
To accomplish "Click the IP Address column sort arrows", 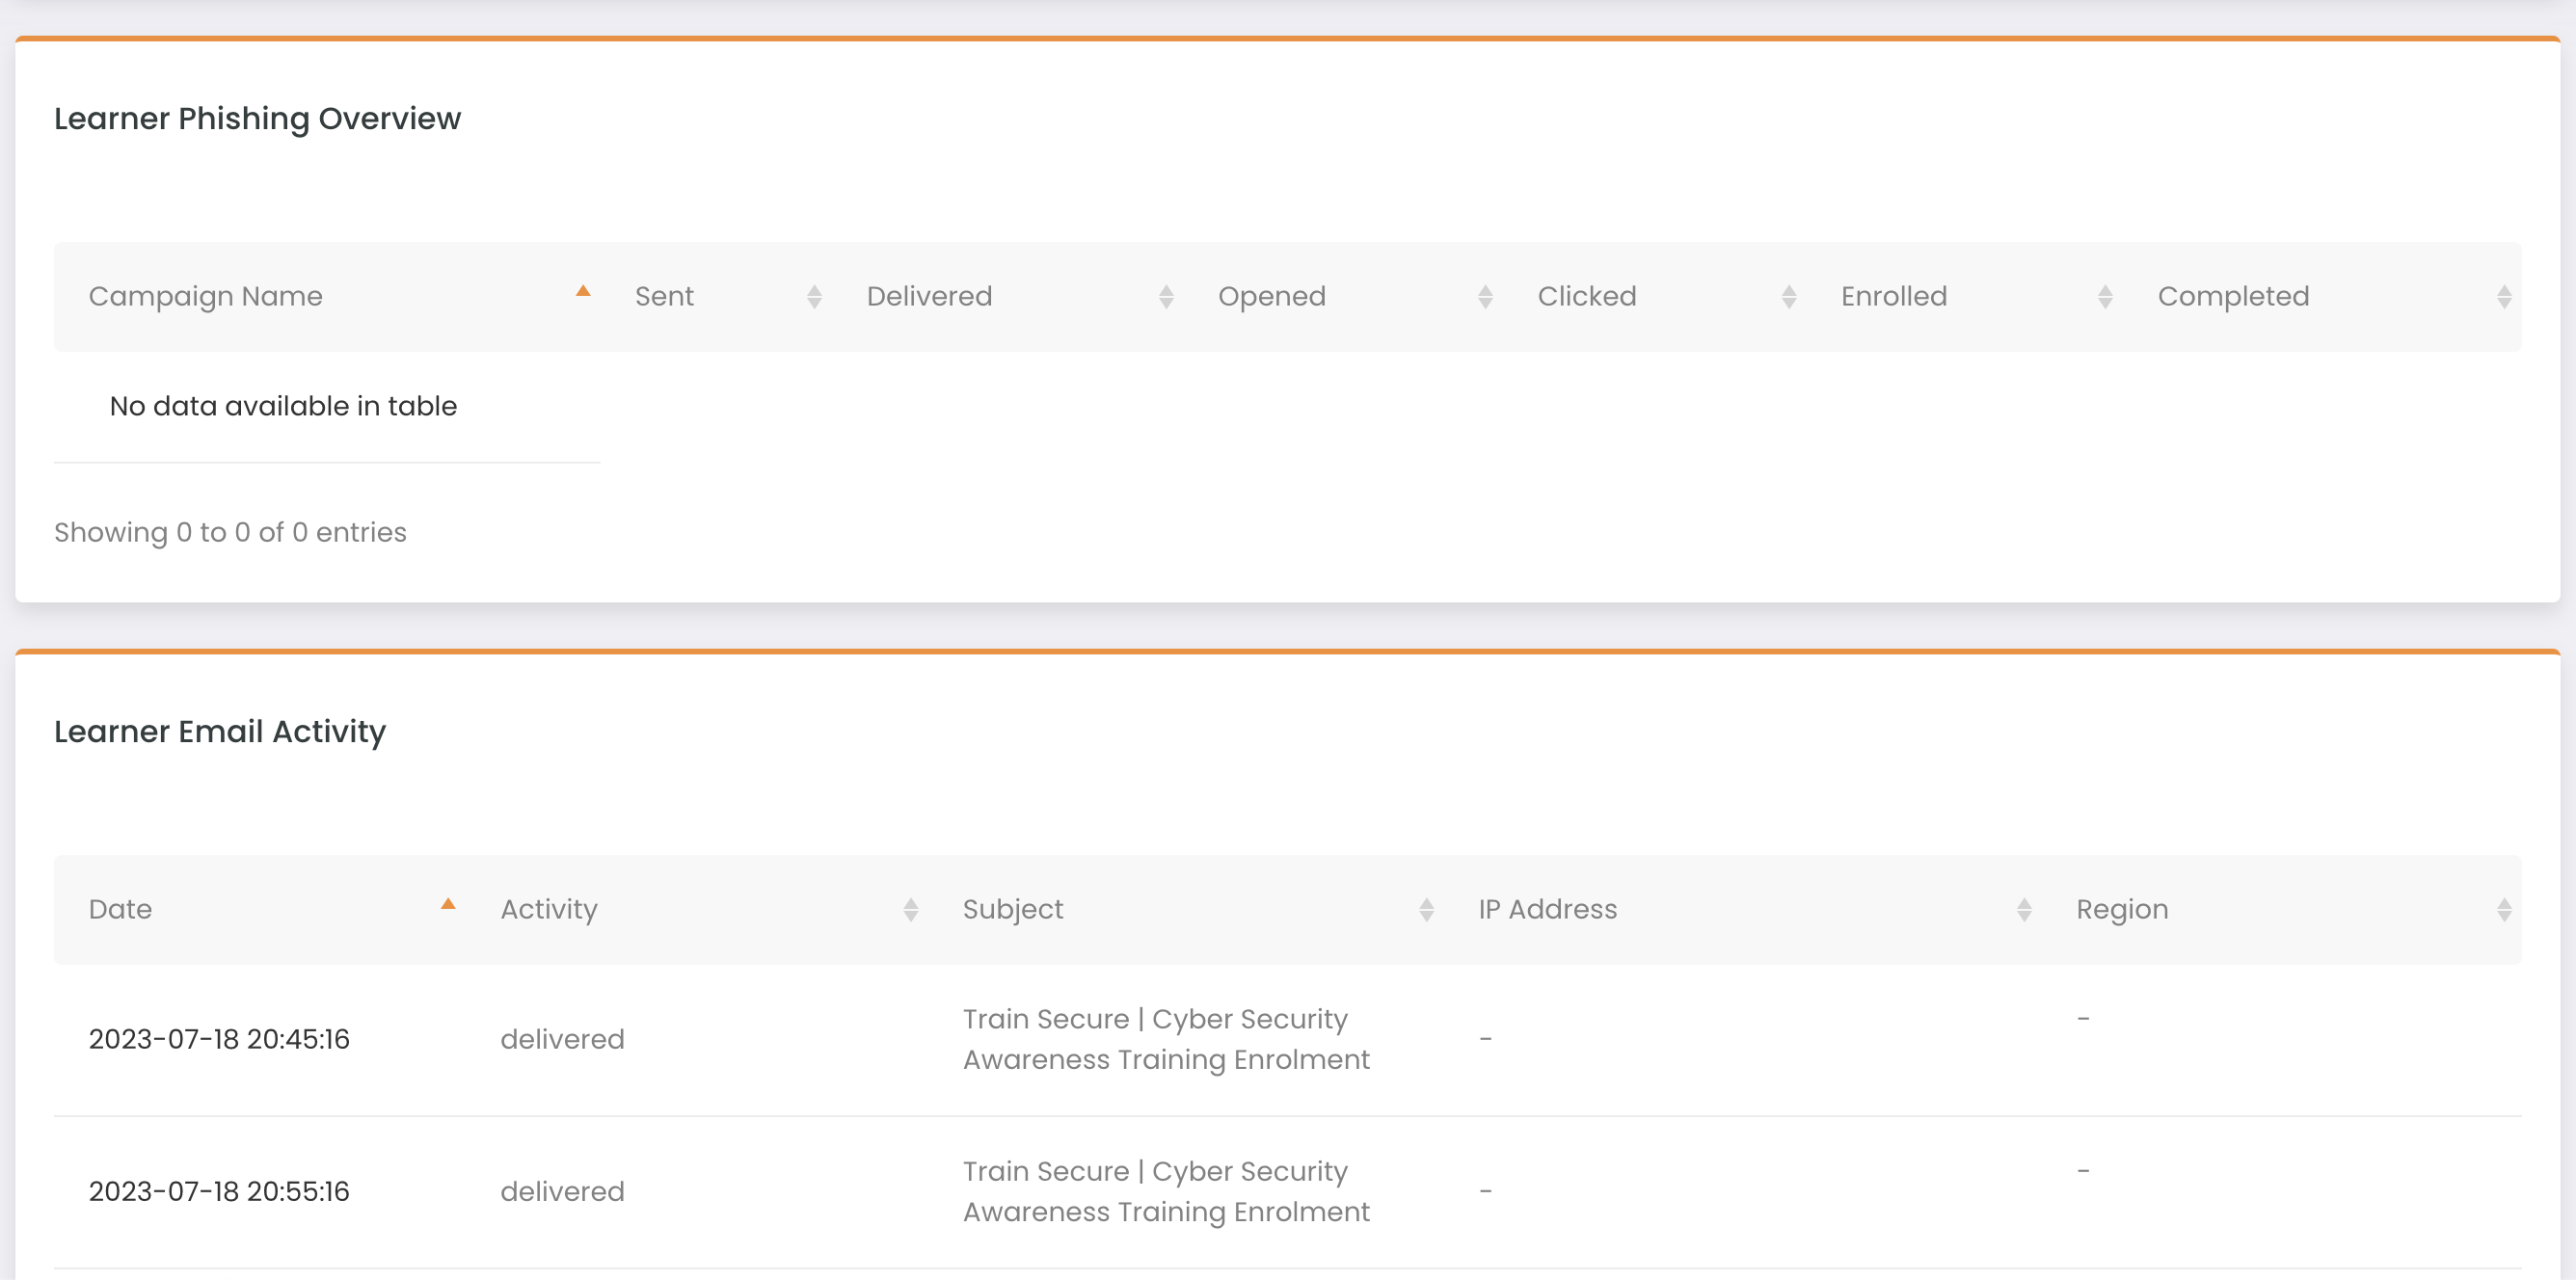I will click(x=2024, y=910).
